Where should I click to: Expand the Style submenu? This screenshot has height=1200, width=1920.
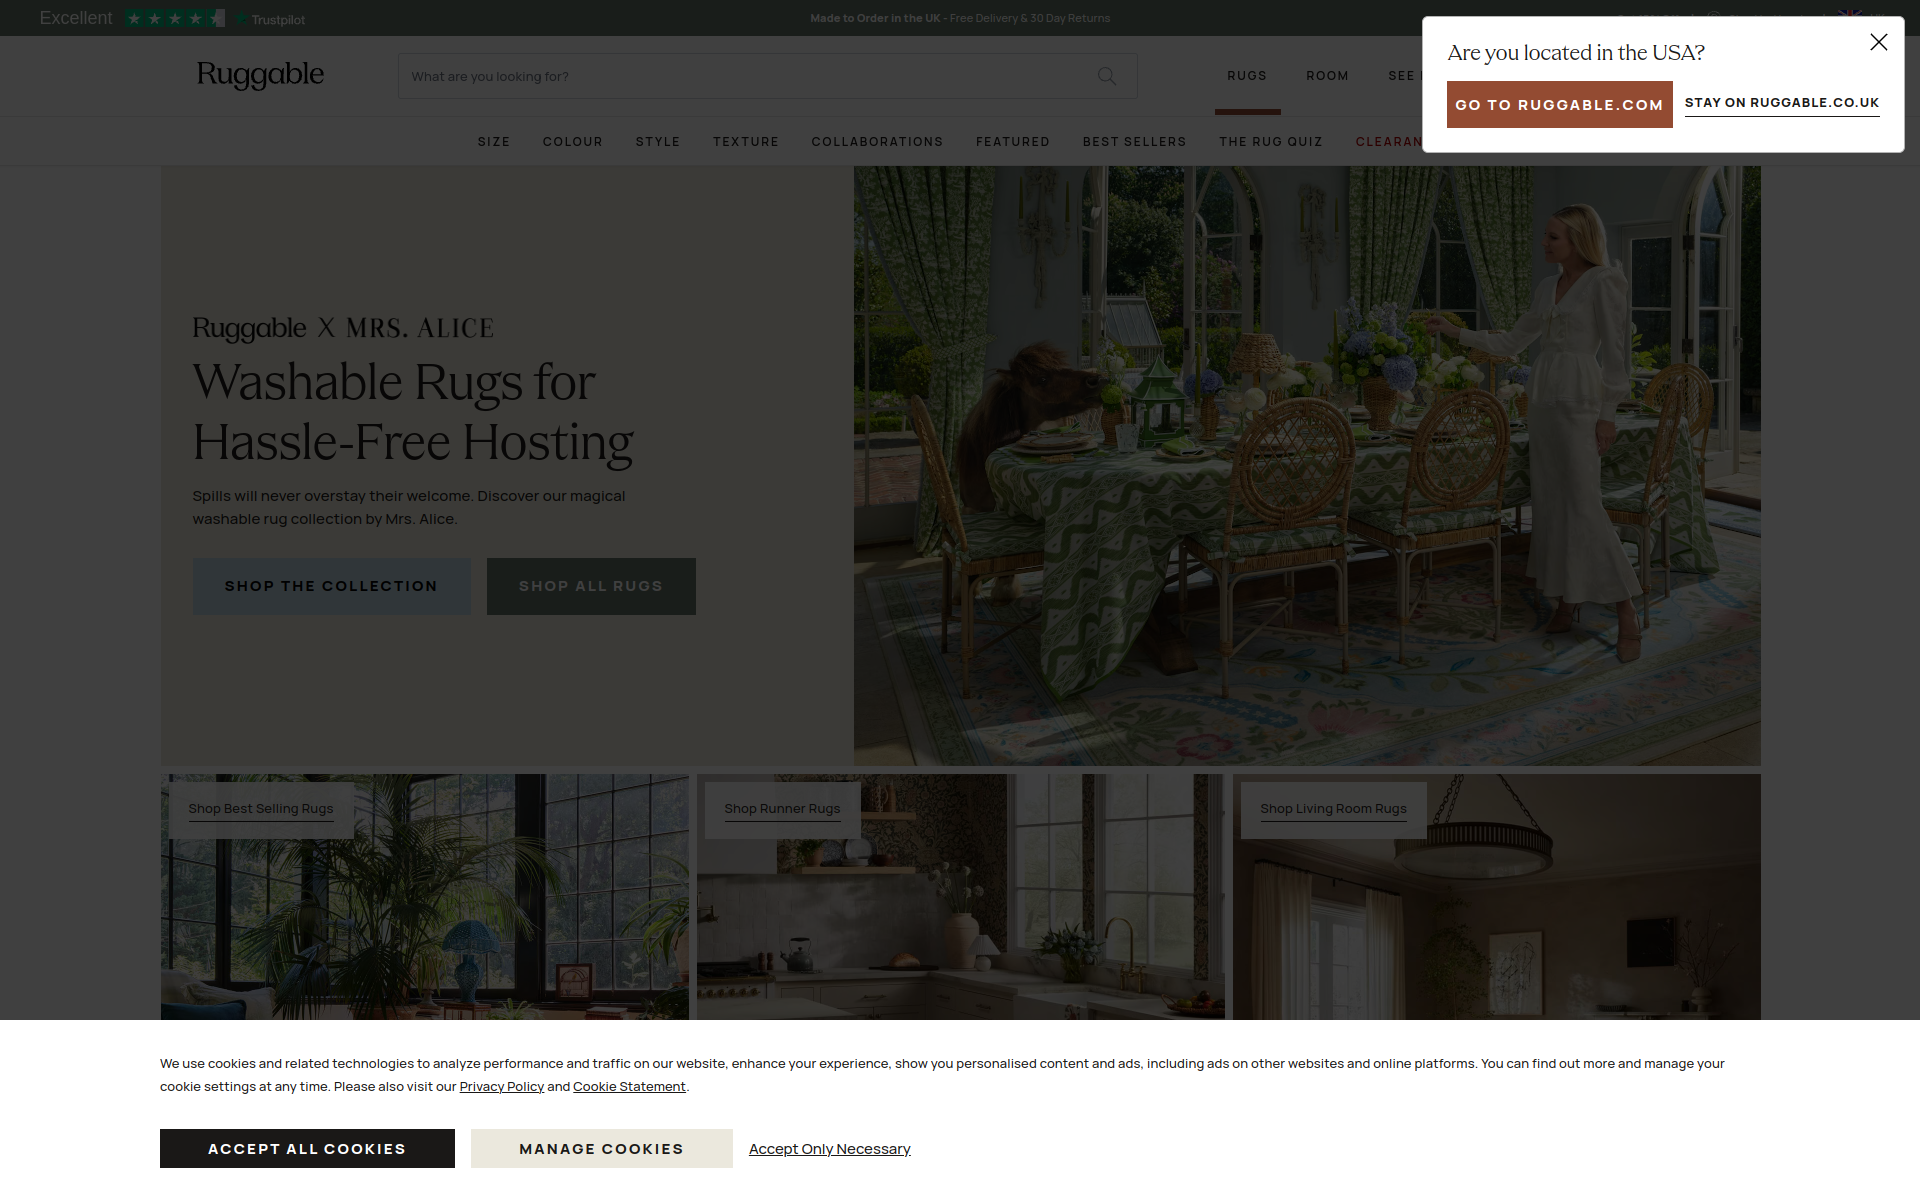pyautogui.click(x=658, y=142)
